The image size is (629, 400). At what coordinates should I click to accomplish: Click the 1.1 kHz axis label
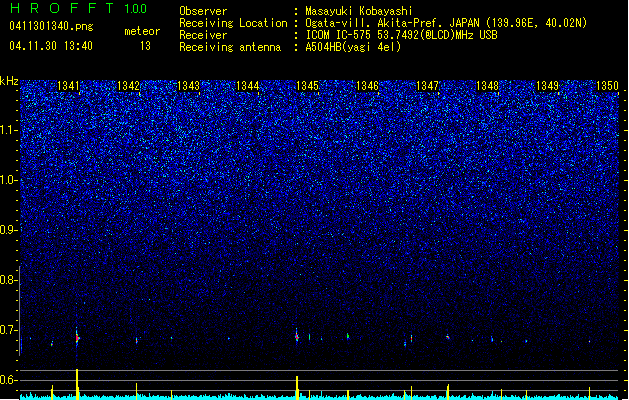[x=9, y=130]
